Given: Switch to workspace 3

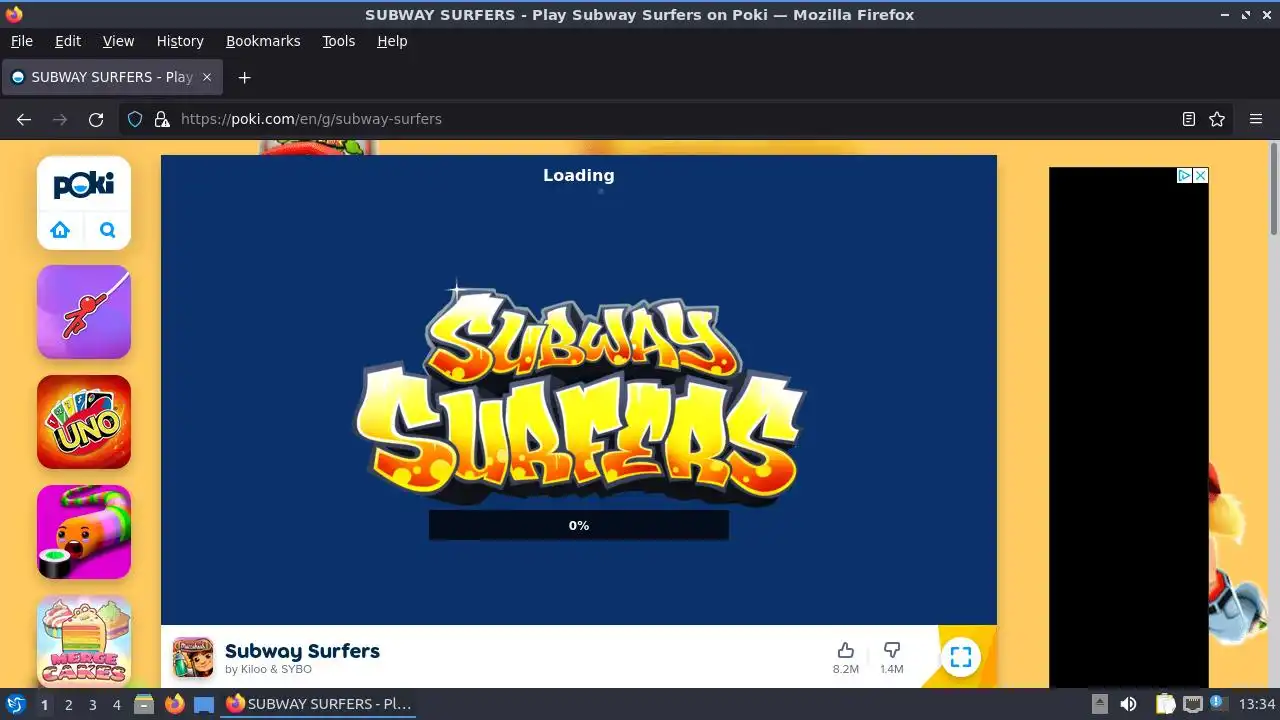Looking at the screenshot, I should (92, 705).
